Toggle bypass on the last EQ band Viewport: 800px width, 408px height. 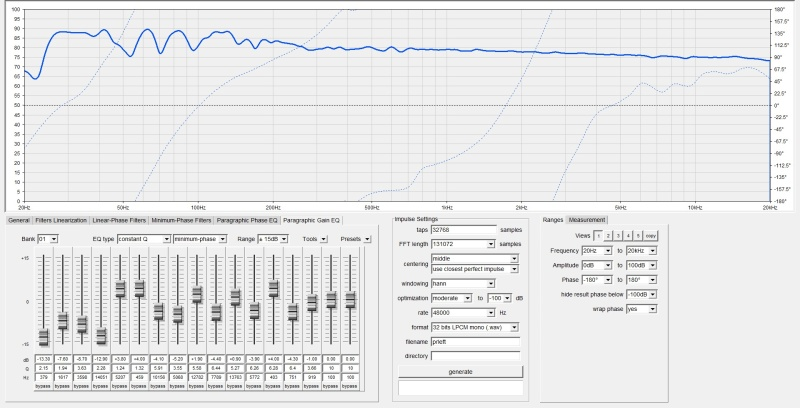351,385
